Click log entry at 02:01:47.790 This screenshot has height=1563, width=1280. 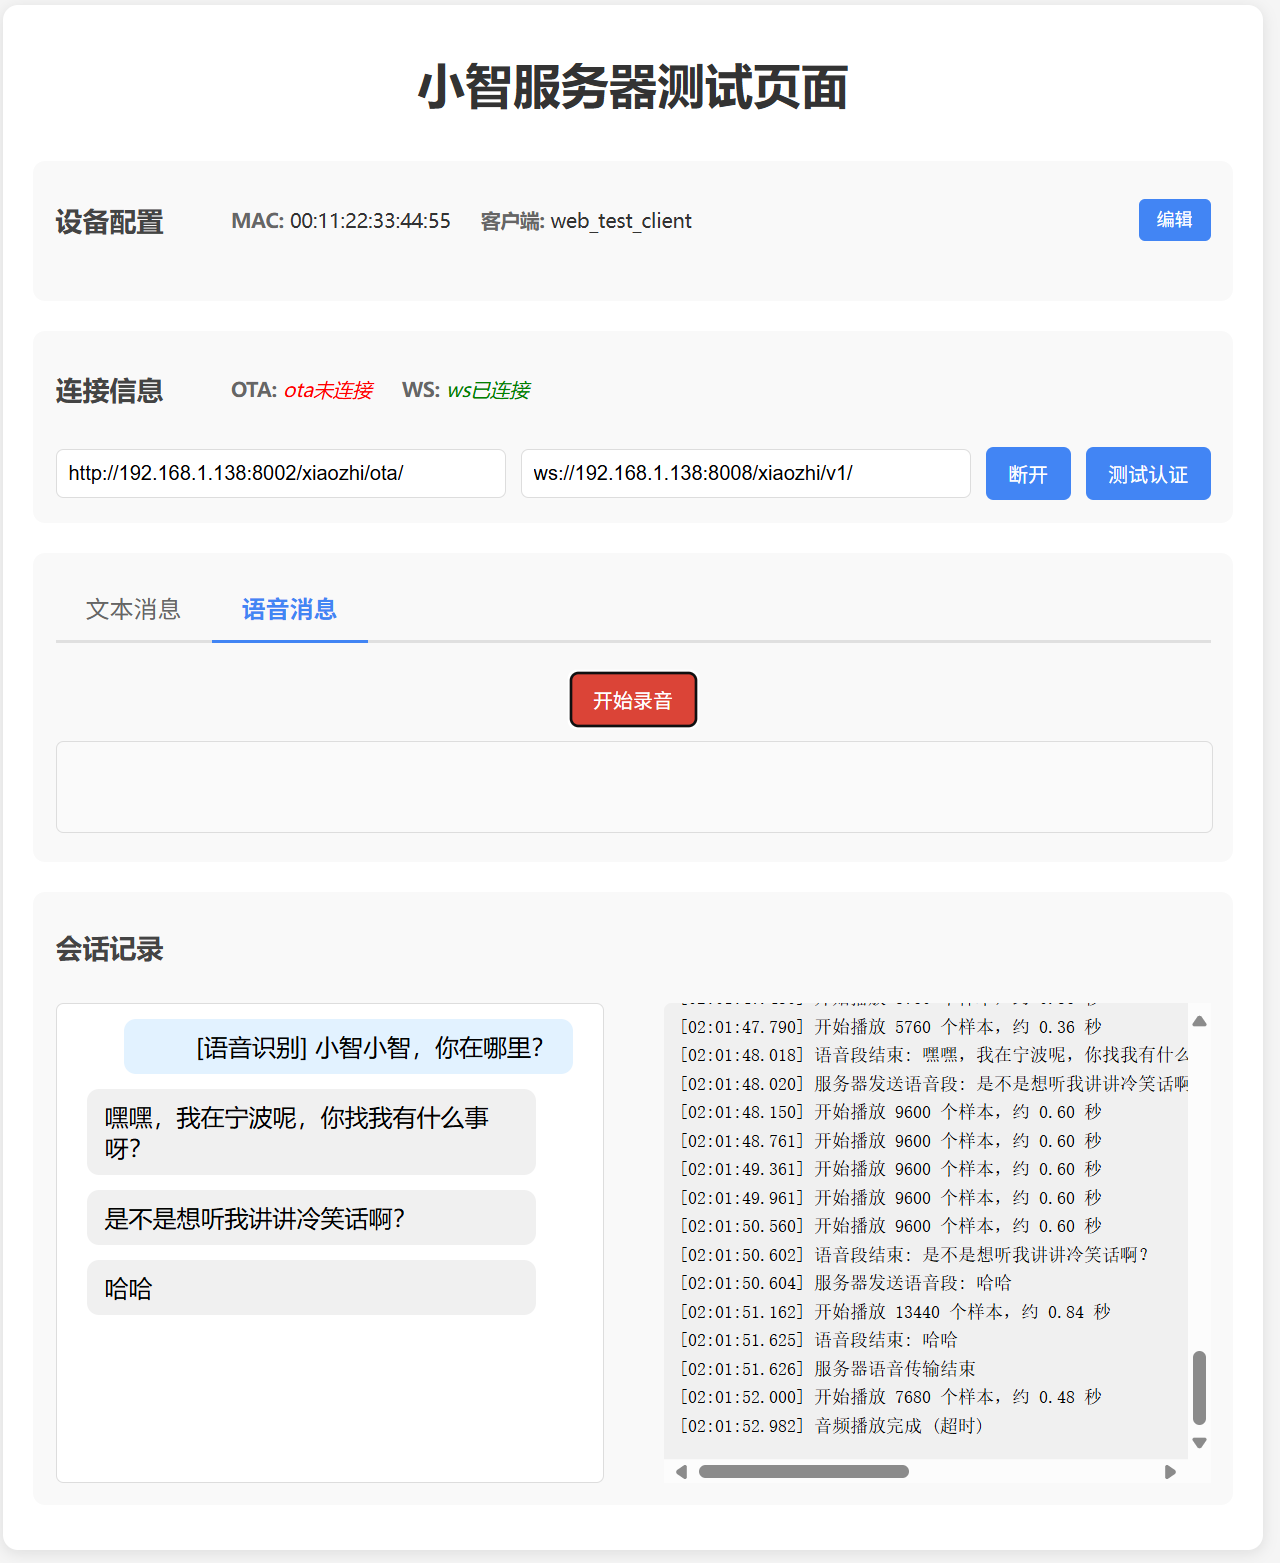(891, 1027)
